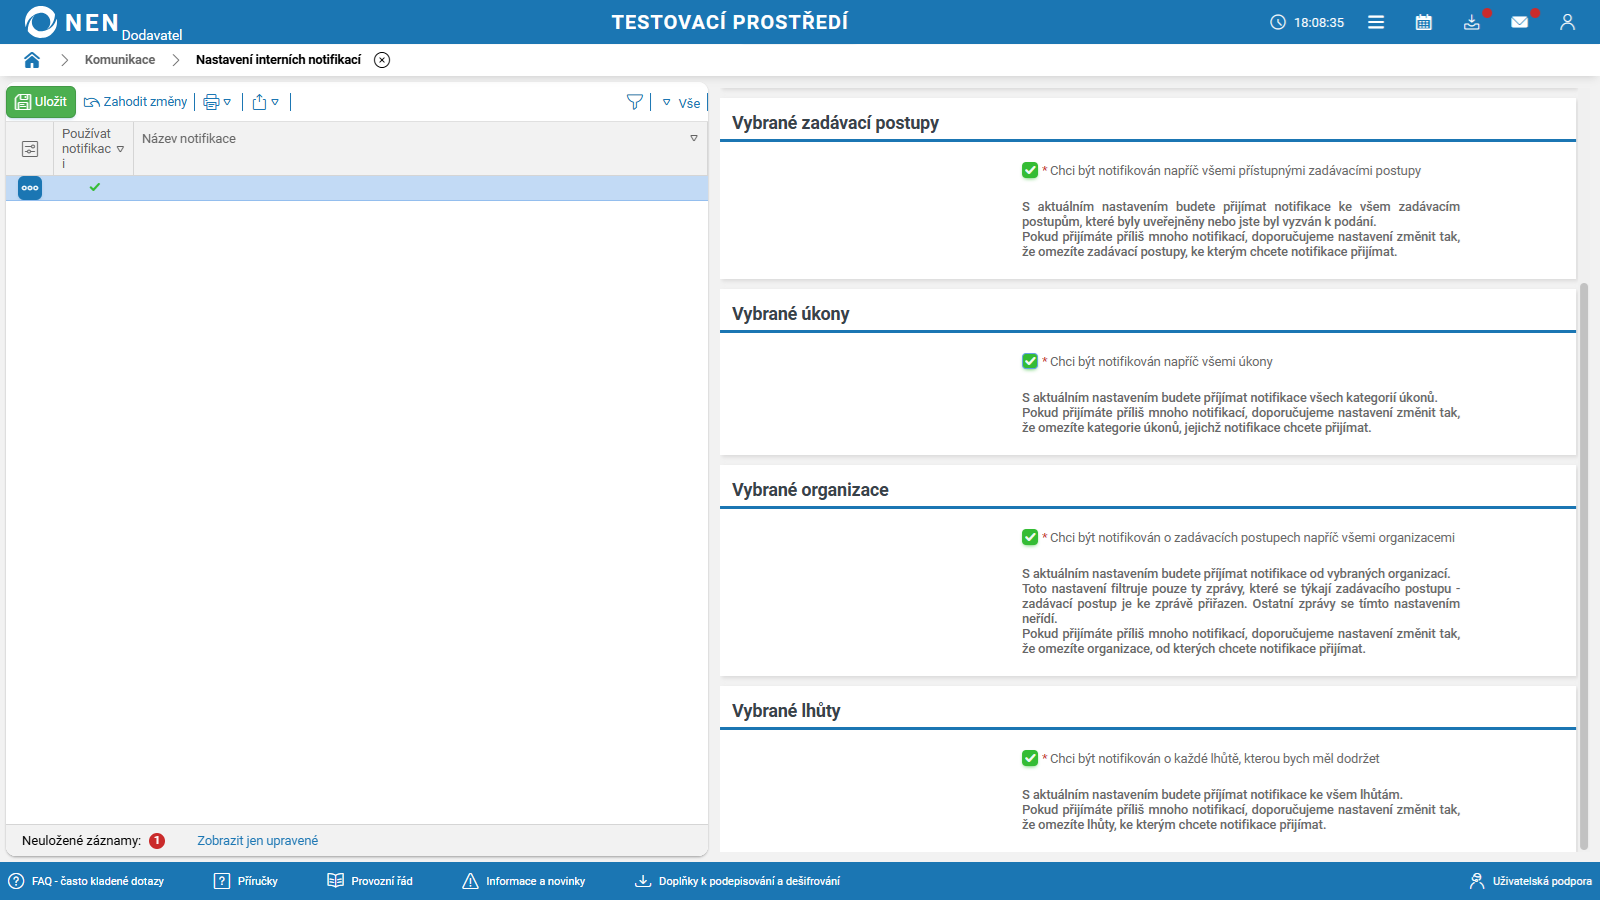
Task: Open the calendar icon in header
Action: click(x=1424, y=22)
